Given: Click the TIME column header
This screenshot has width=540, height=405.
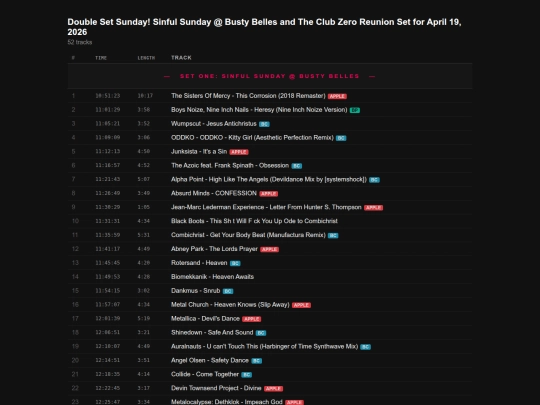Looking at the screenshot, I should (x=101, y=58).
